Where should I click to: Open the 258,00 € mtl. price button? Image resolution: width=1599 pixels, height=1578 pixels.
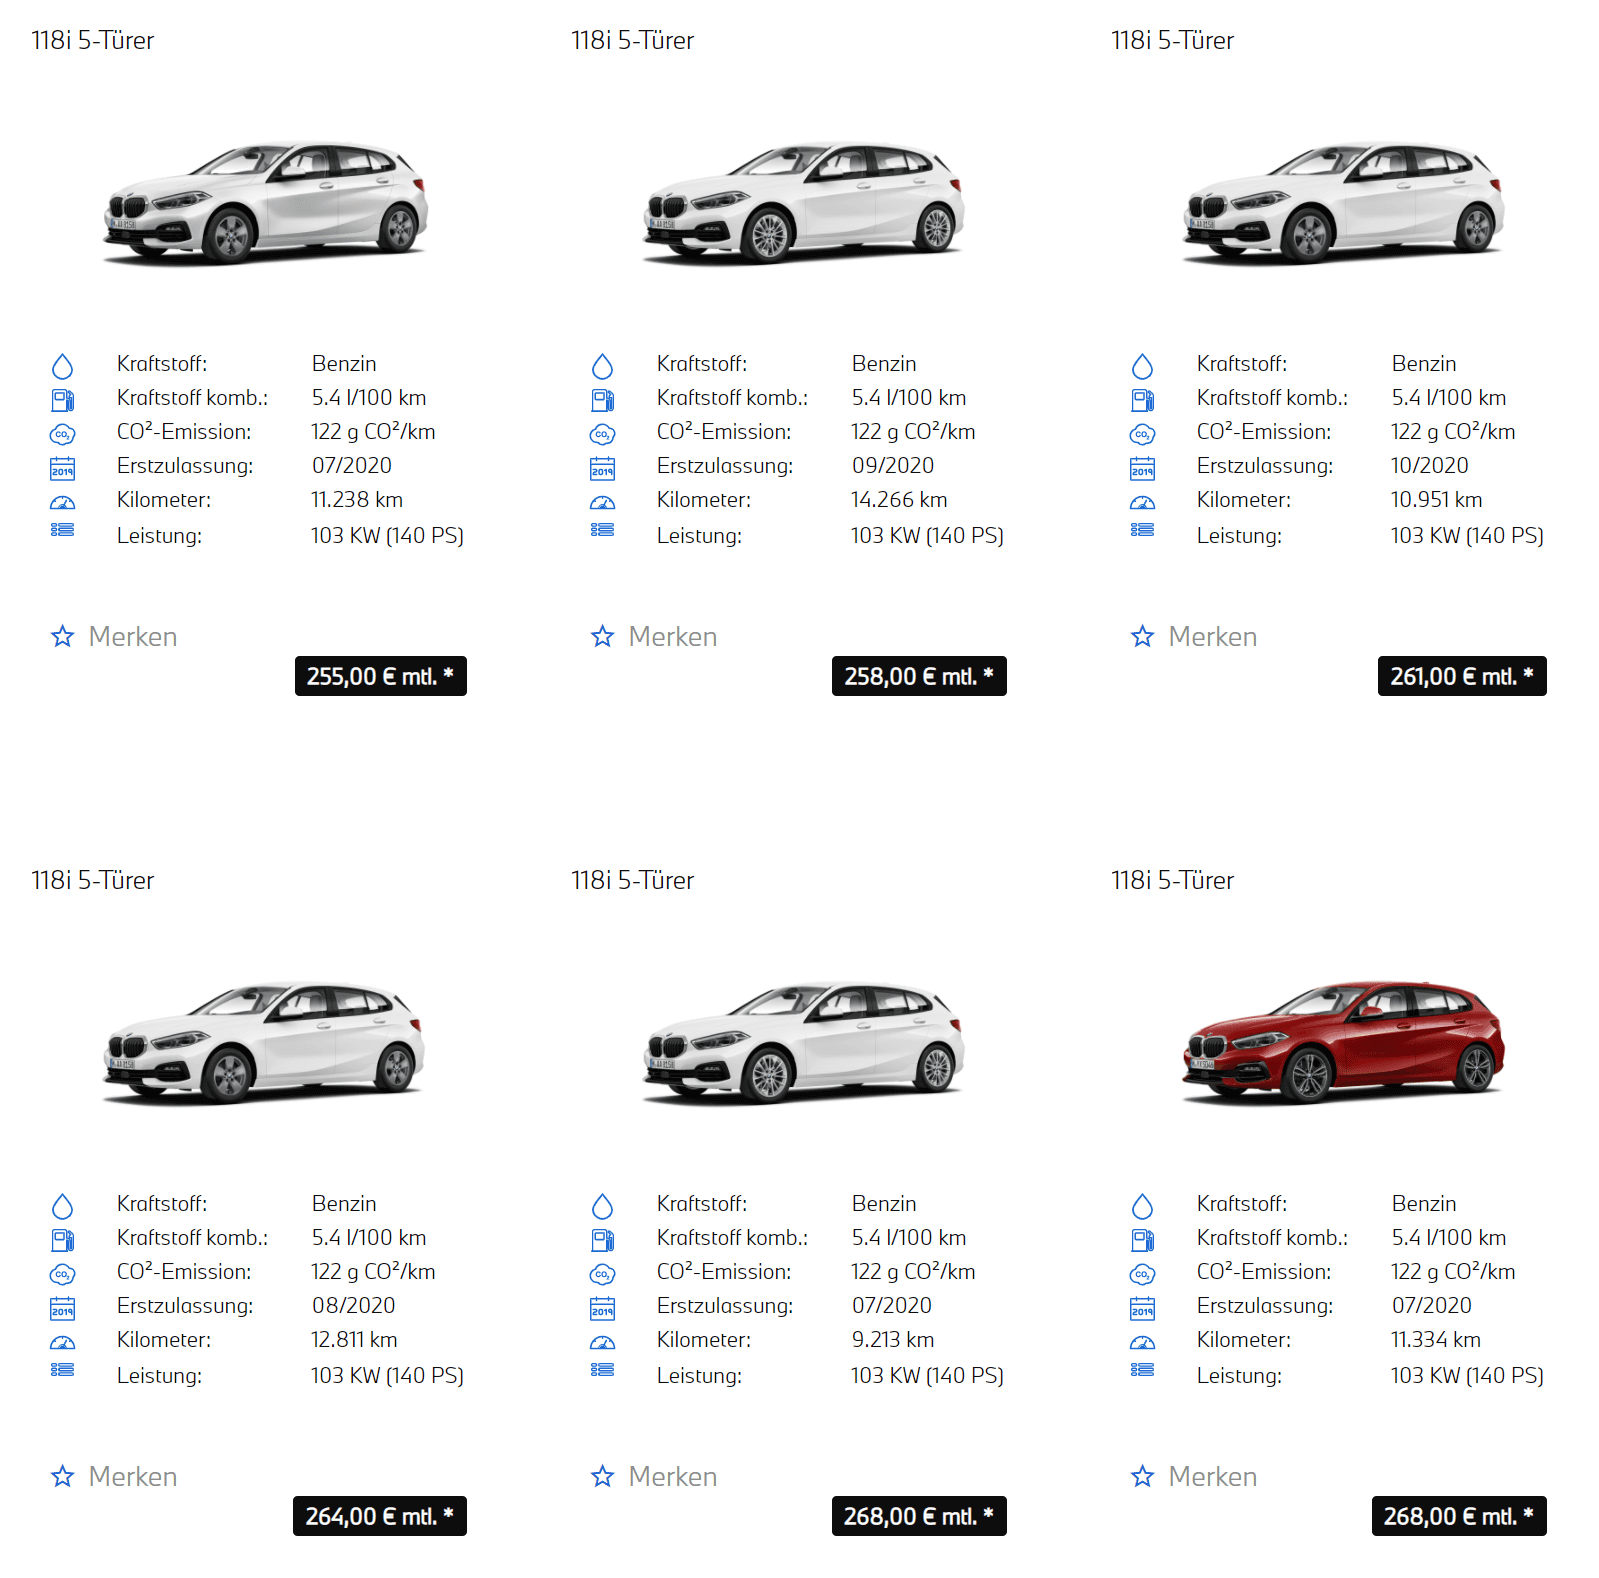tap(919, 676)
